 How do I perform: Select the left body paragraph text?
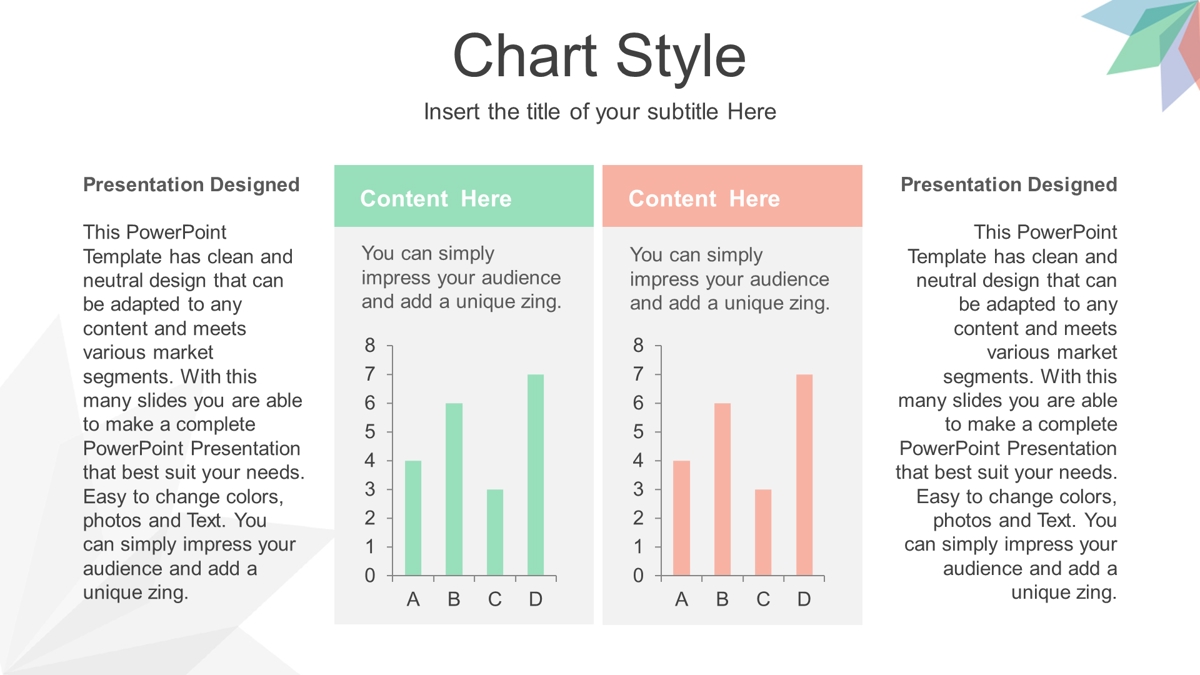point(194,412)
